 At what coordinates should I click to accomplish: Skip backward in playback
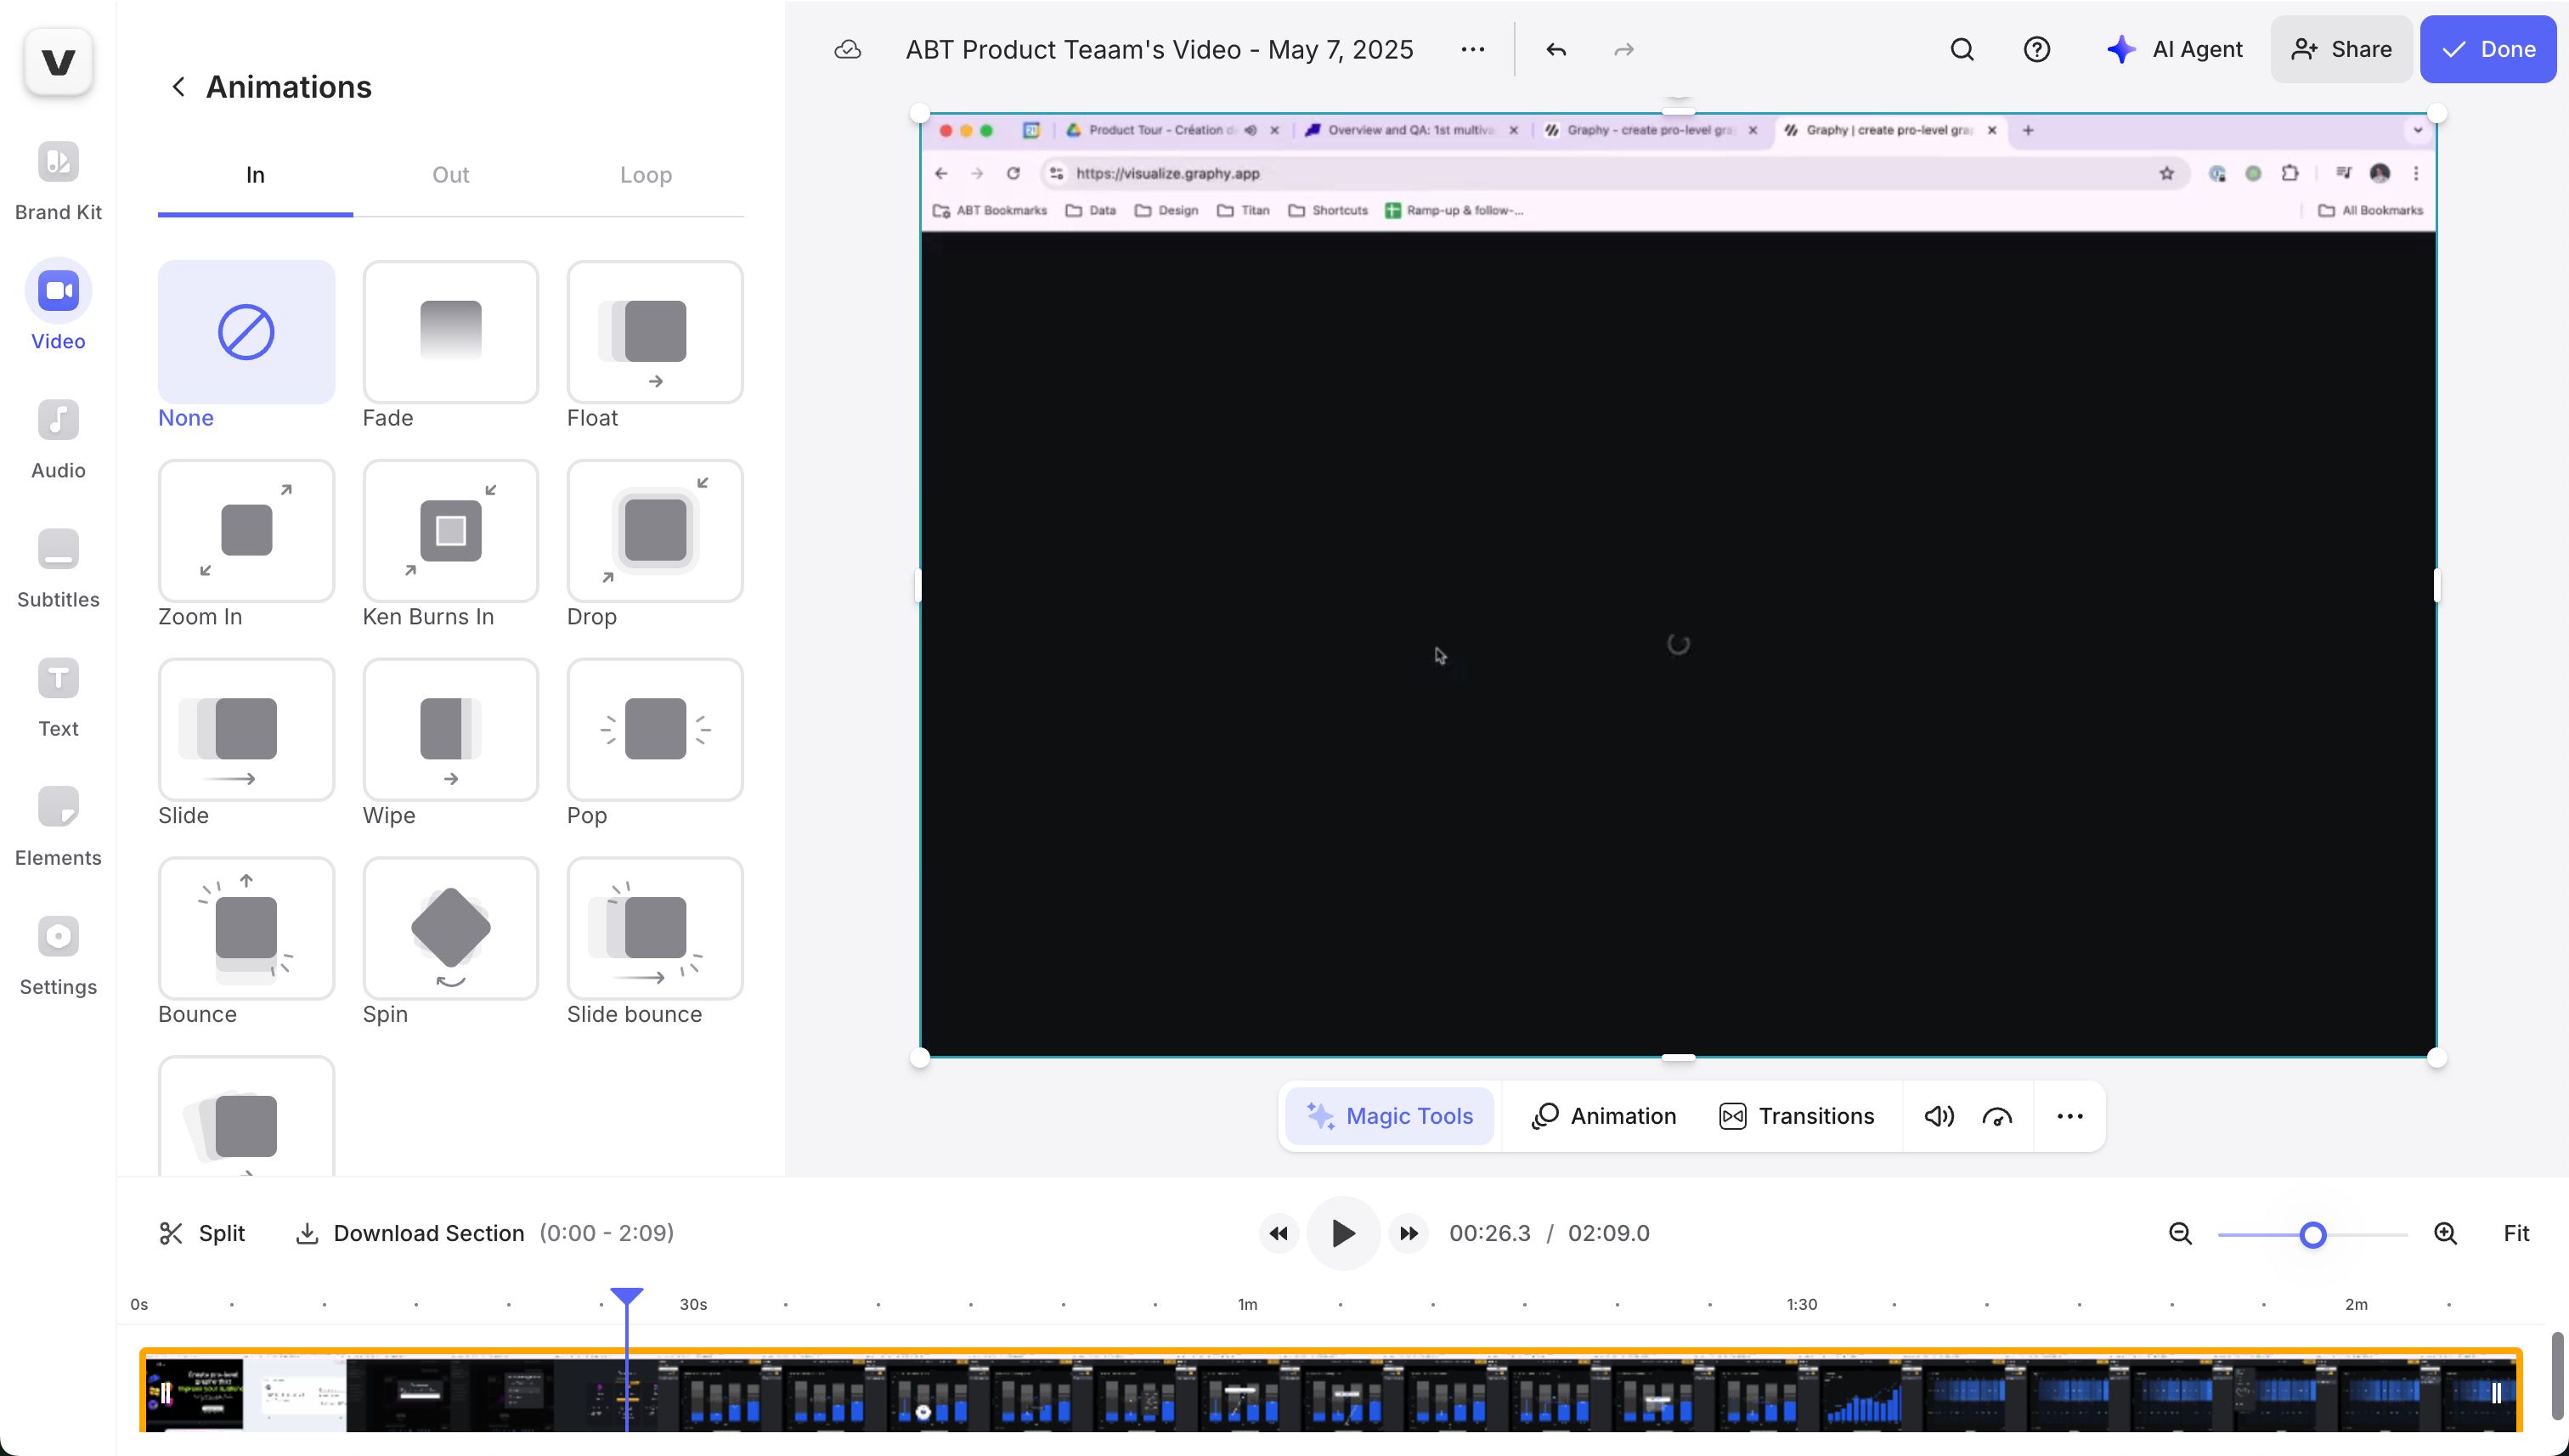[1278, 1233]
